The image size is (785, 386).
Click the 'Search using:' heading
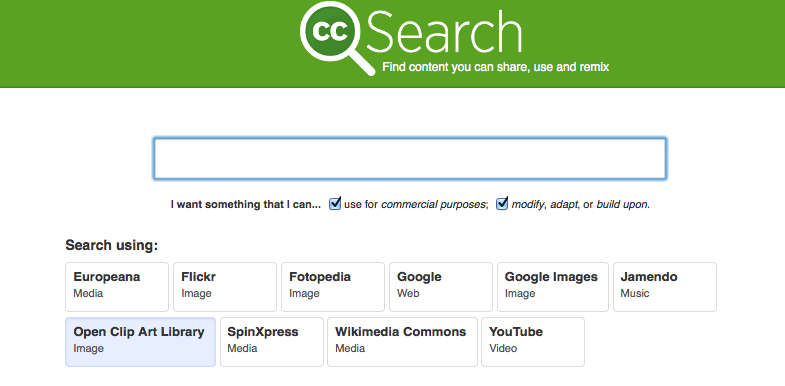[112, 245]
